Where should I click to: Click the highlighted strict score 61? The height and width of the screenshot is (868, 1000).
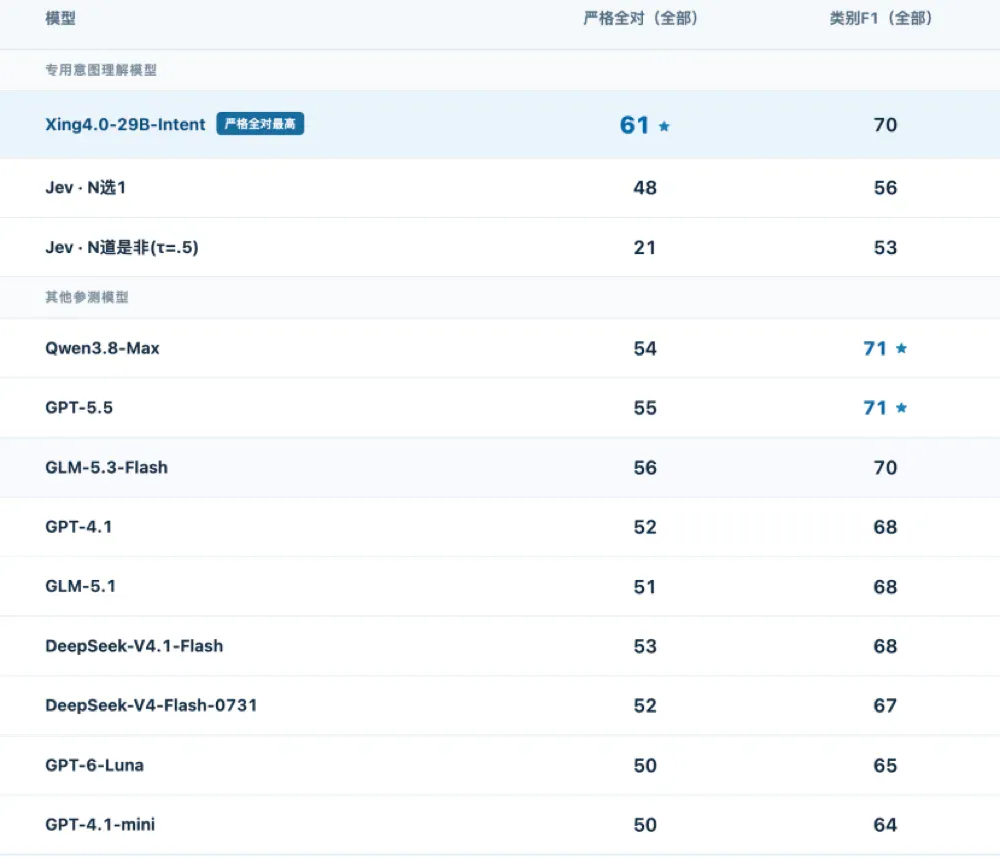(x=635, y=125)
